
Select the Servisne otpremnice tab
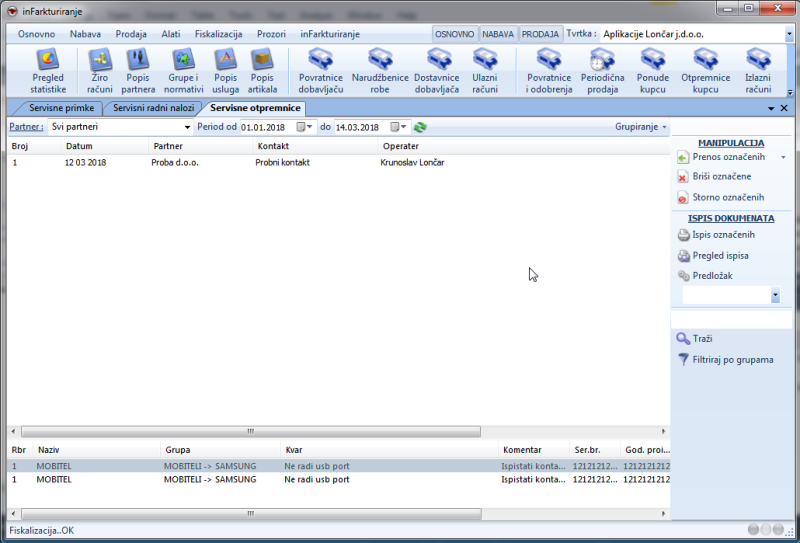click(x=255, y=108)
